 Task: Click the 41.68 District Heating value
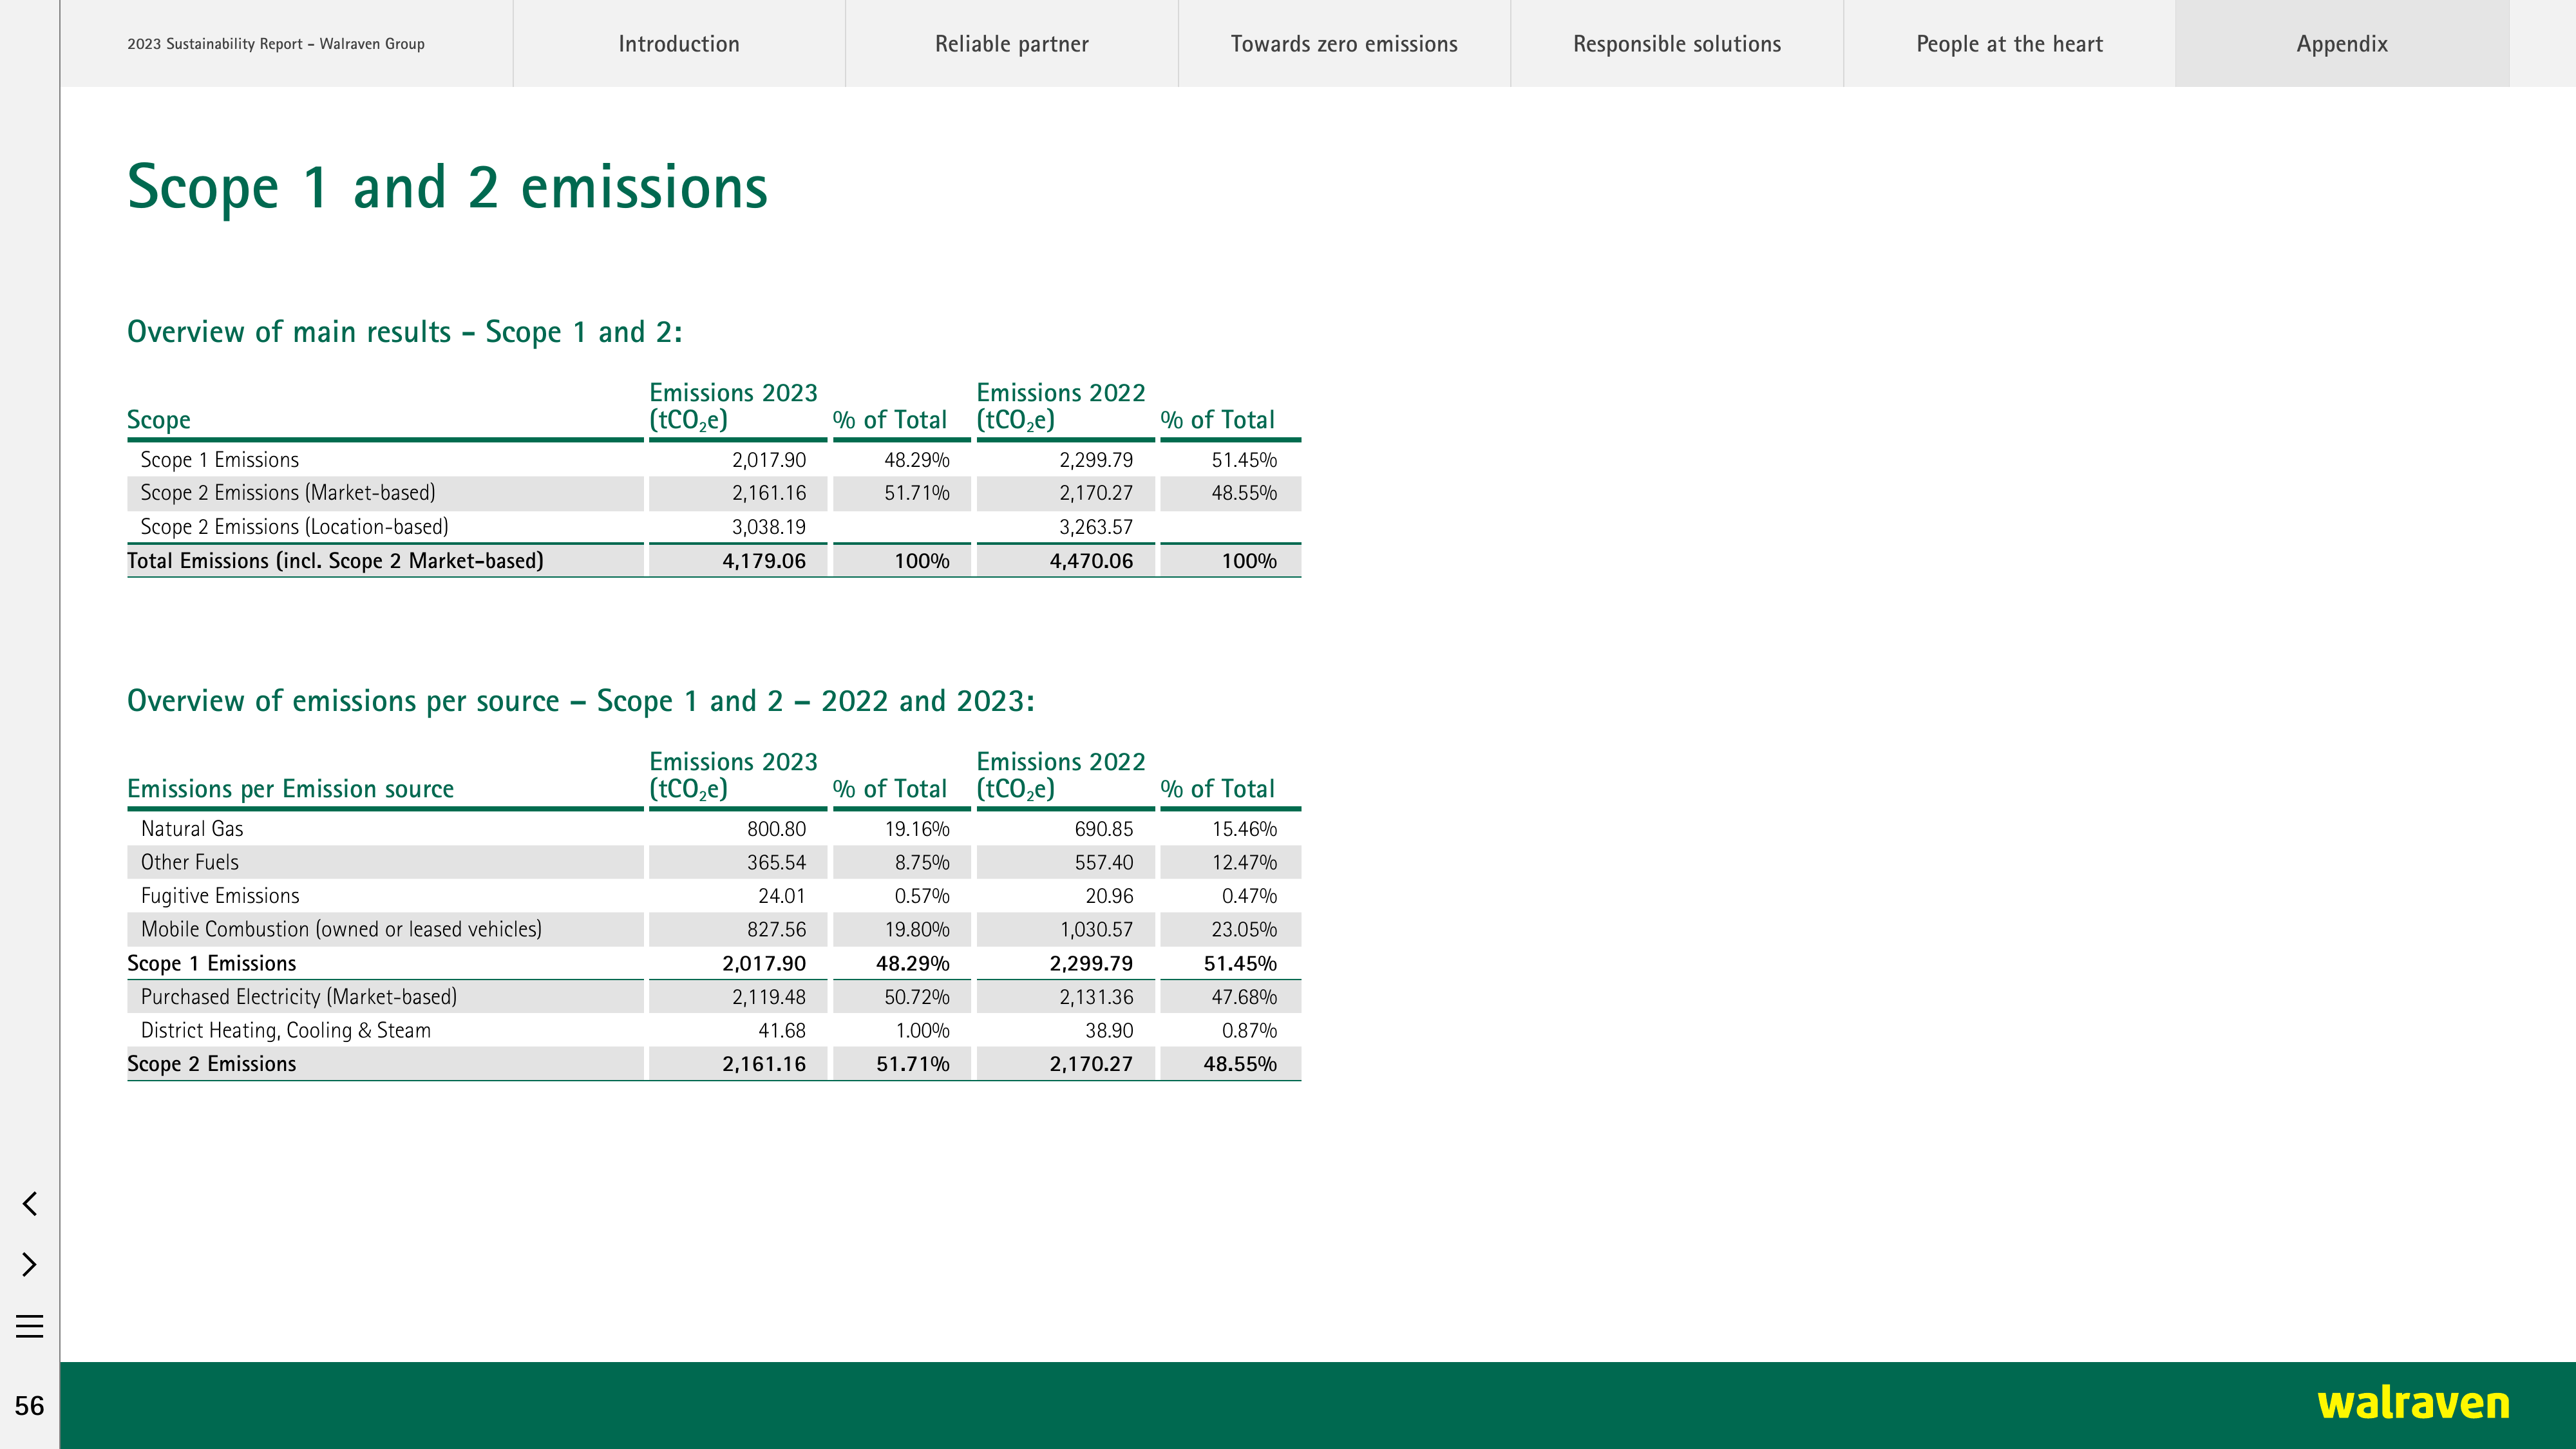781,1030
